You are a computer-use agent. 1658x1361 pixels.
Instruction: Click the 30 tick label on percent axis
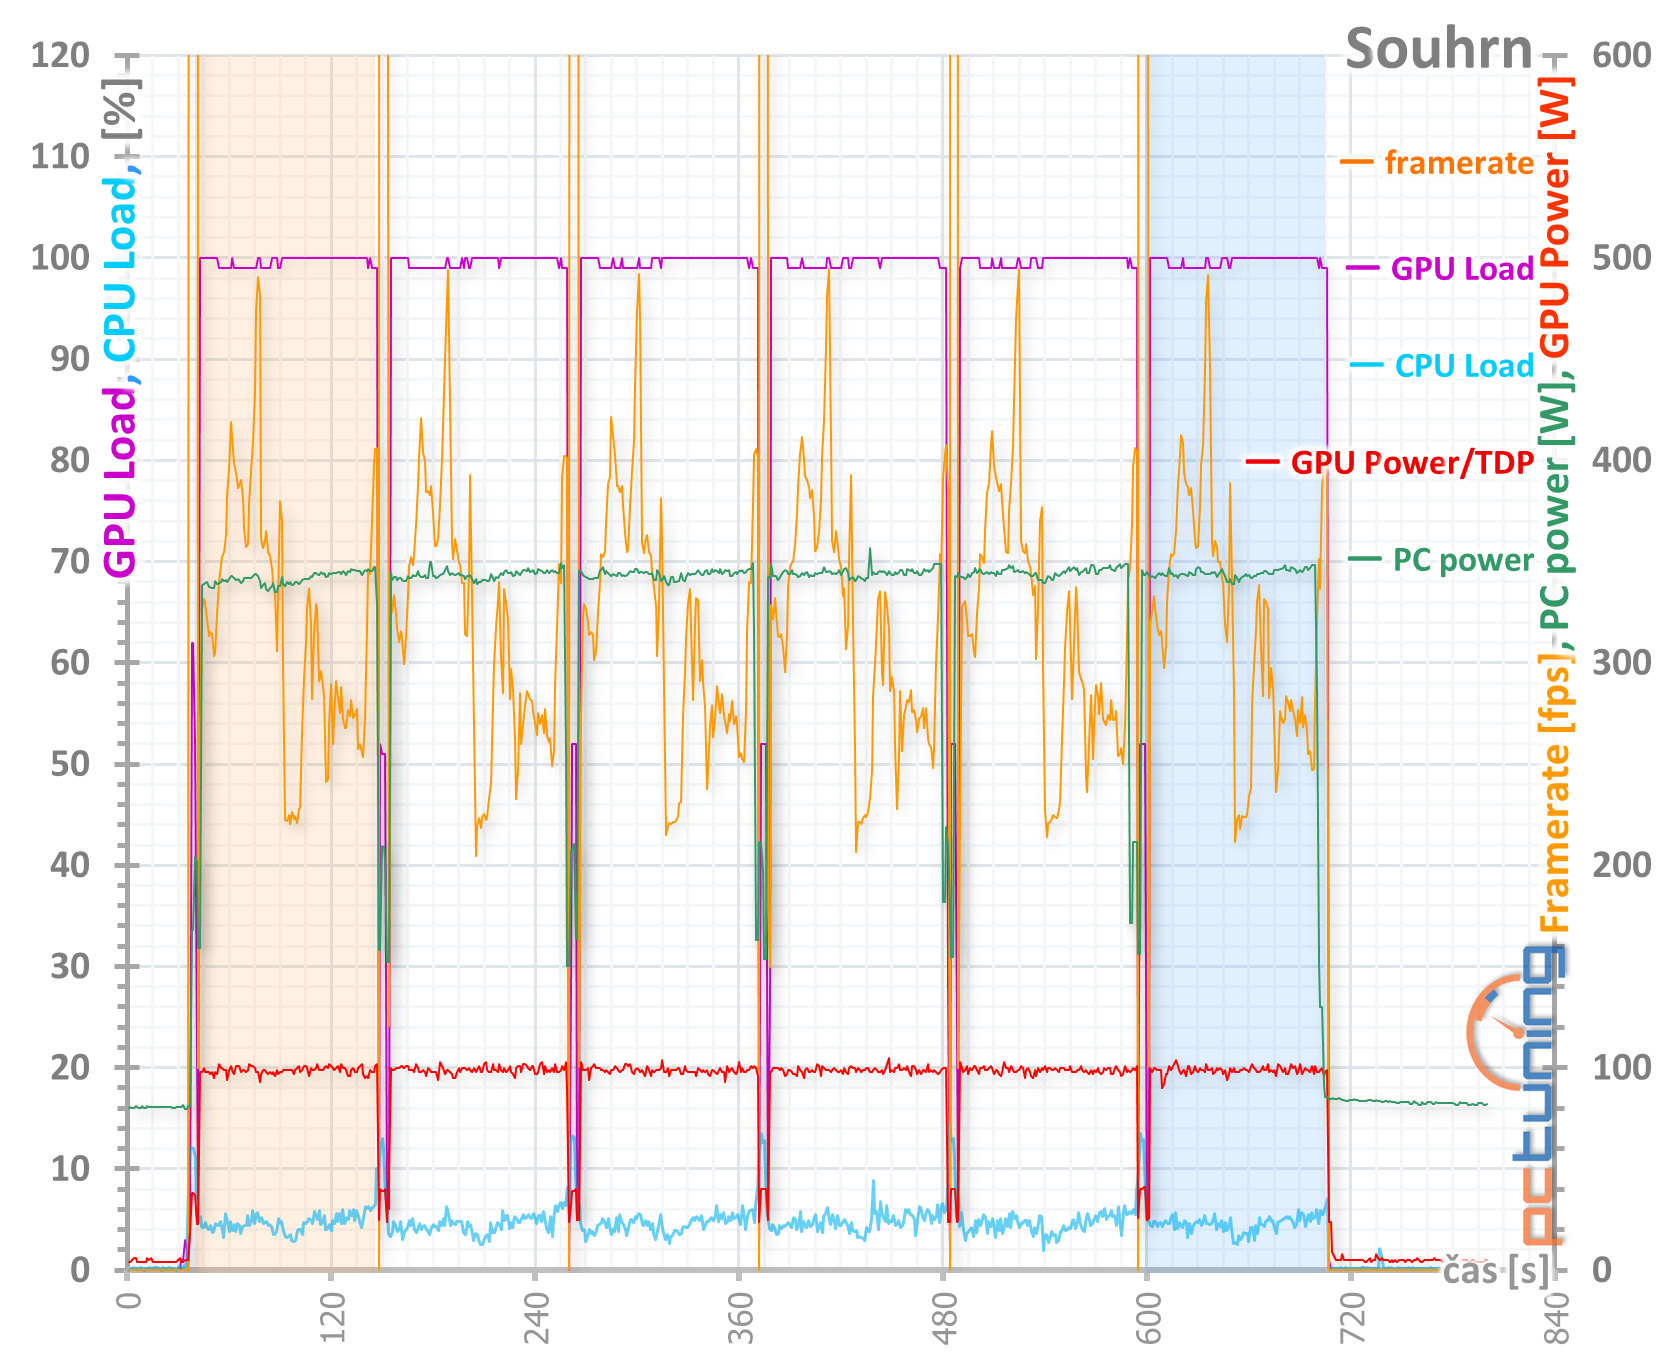coord(70,966)
